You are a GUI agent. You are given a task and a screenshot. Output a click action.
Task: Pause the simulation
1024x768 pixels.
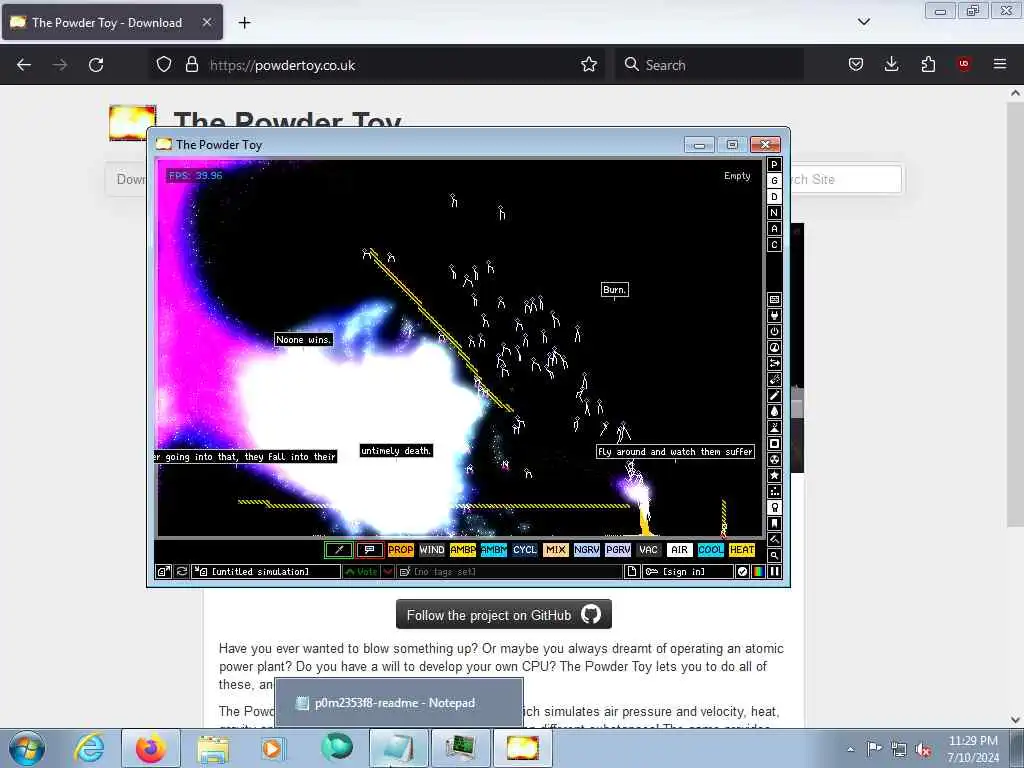775,571
